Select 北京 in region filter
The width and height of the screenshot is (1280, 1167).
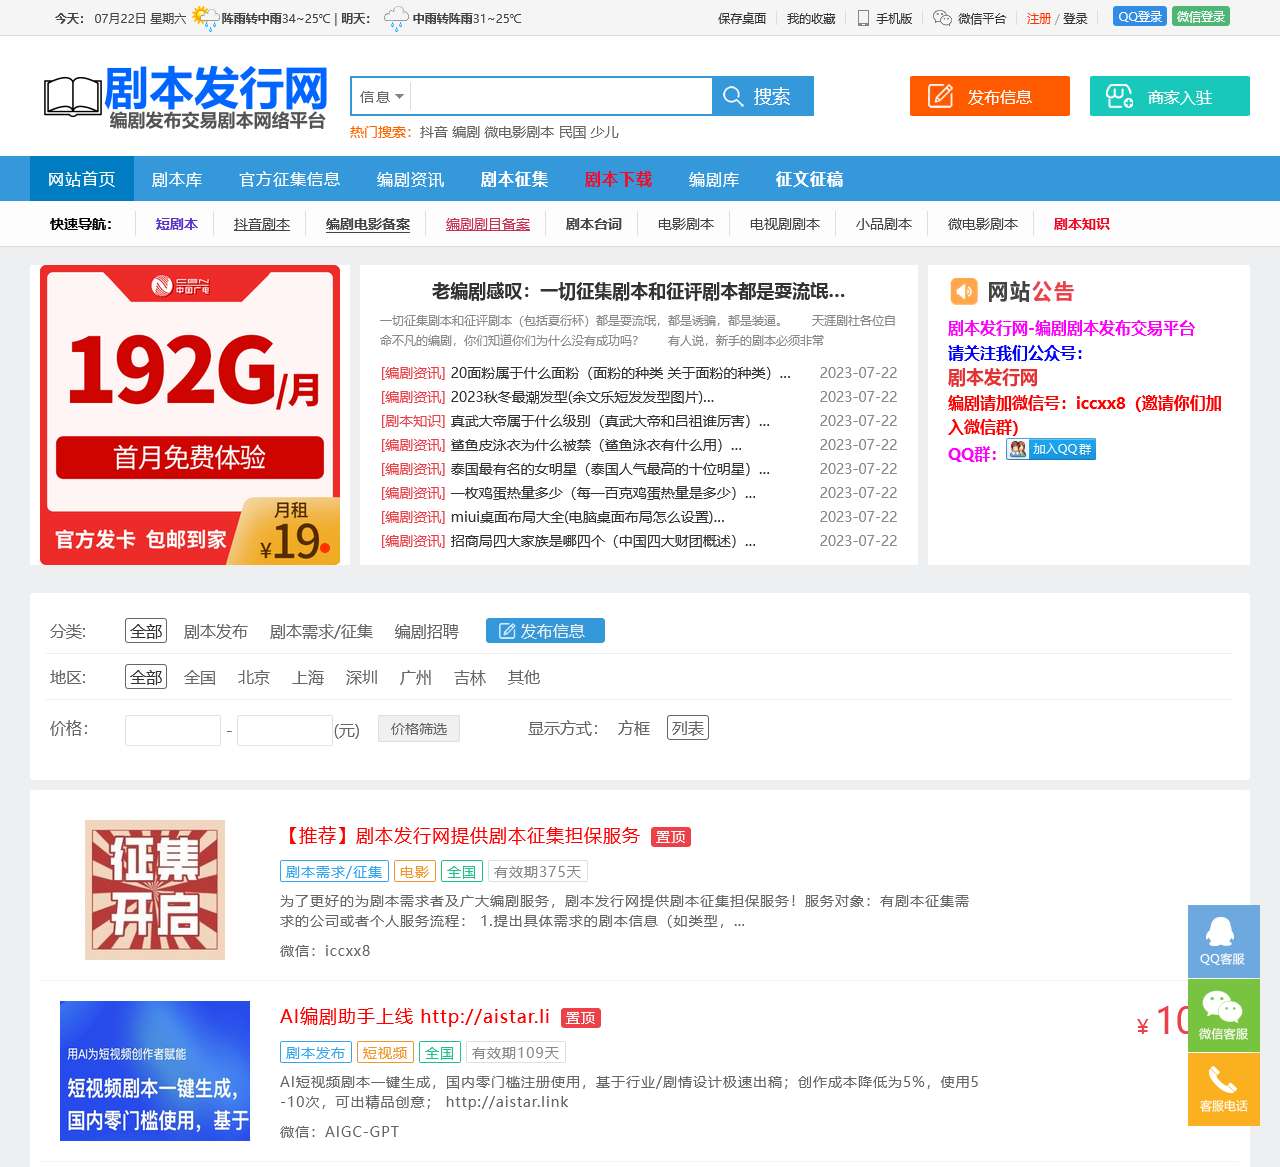[254, 677]
